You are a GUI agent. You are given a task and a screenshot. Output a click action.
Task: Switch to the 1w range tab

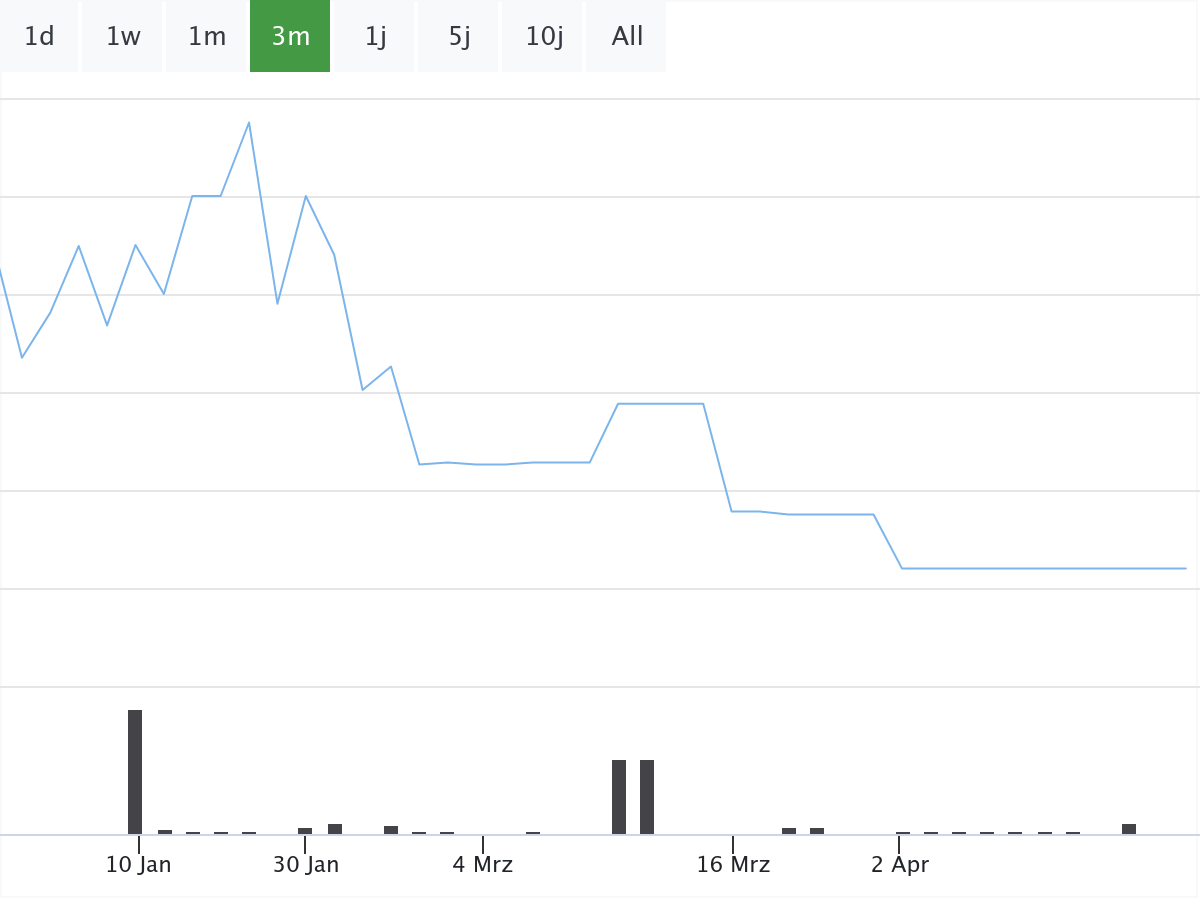tap(123, 37)
